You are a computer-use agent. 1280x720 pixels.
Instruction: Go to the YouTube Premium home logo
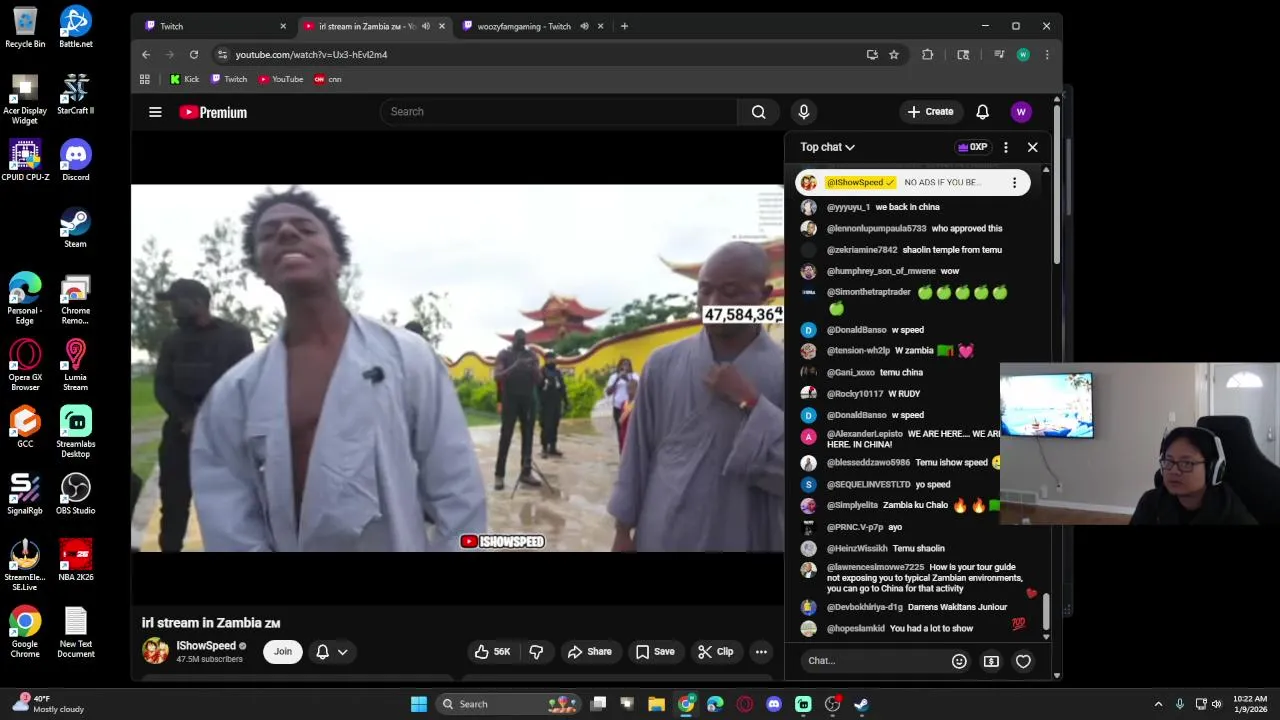213,112
